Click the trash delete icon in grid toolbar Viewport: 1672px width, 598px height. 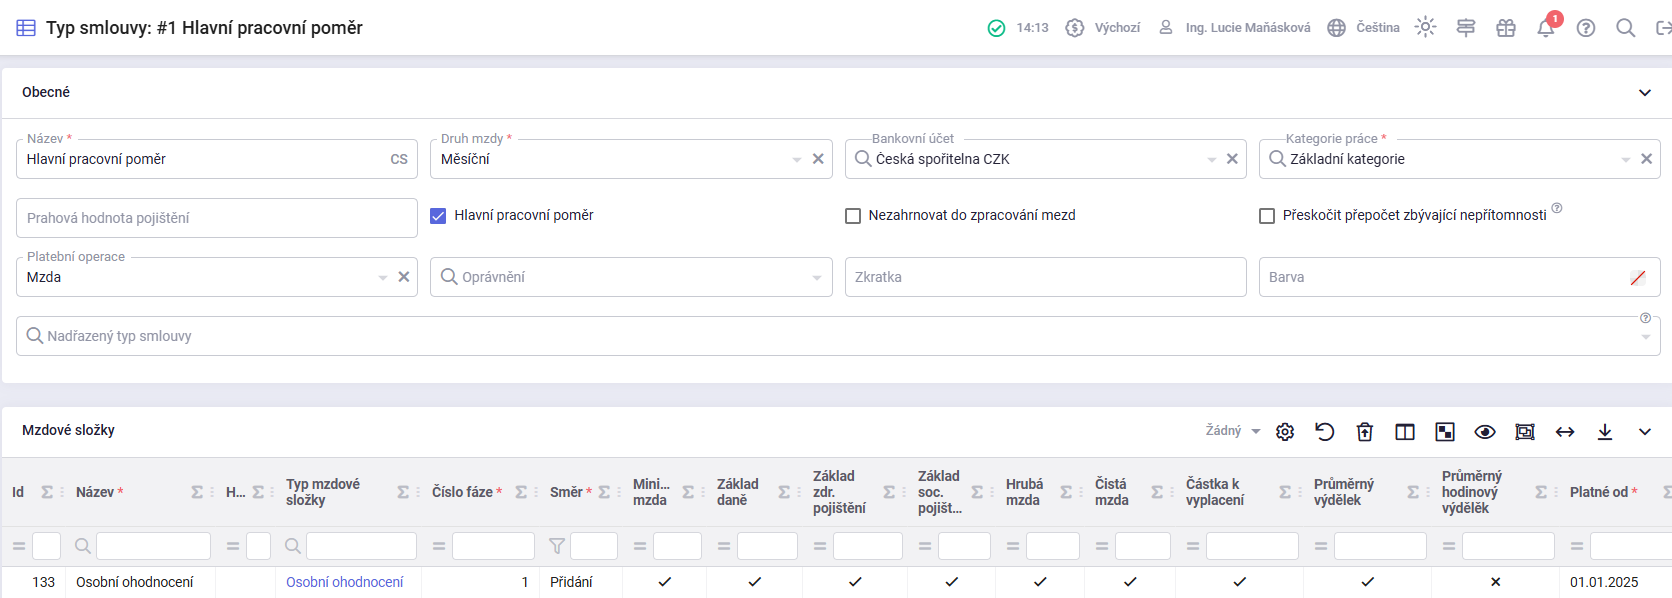[1365, 432]
